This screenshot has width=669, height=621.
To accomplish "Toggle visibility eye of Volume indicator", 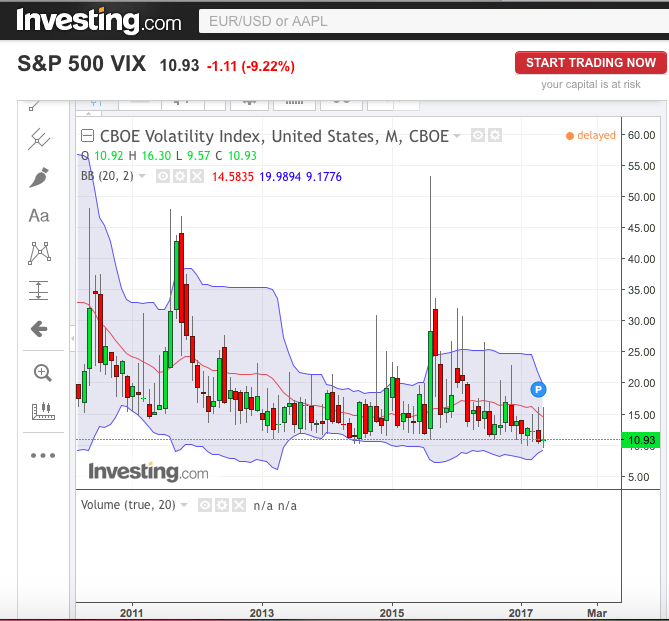I will 205,505.
